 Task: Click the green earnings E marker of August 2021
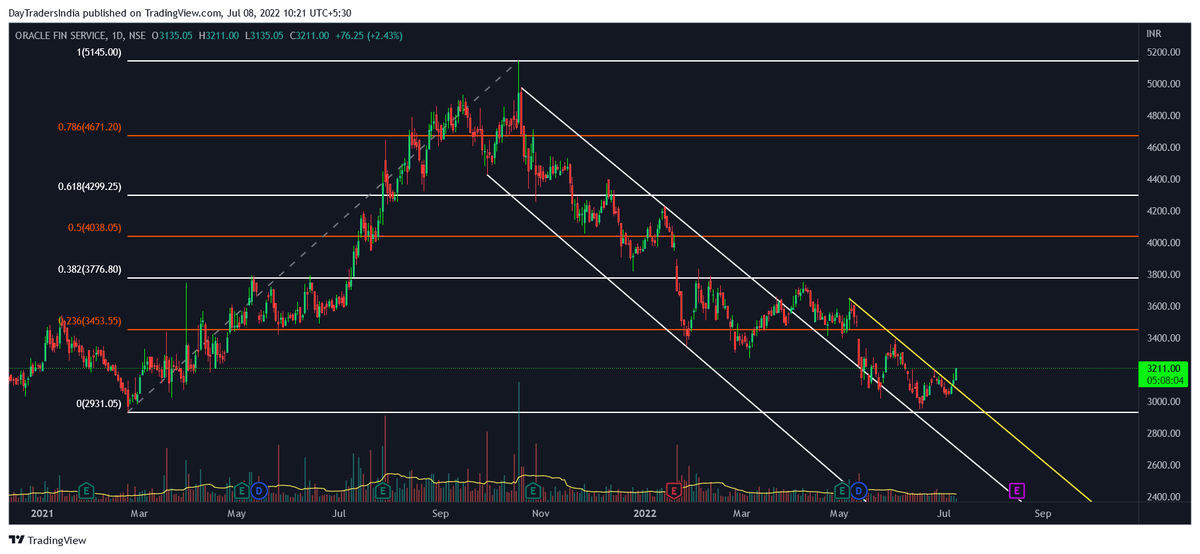coord(383,490)
